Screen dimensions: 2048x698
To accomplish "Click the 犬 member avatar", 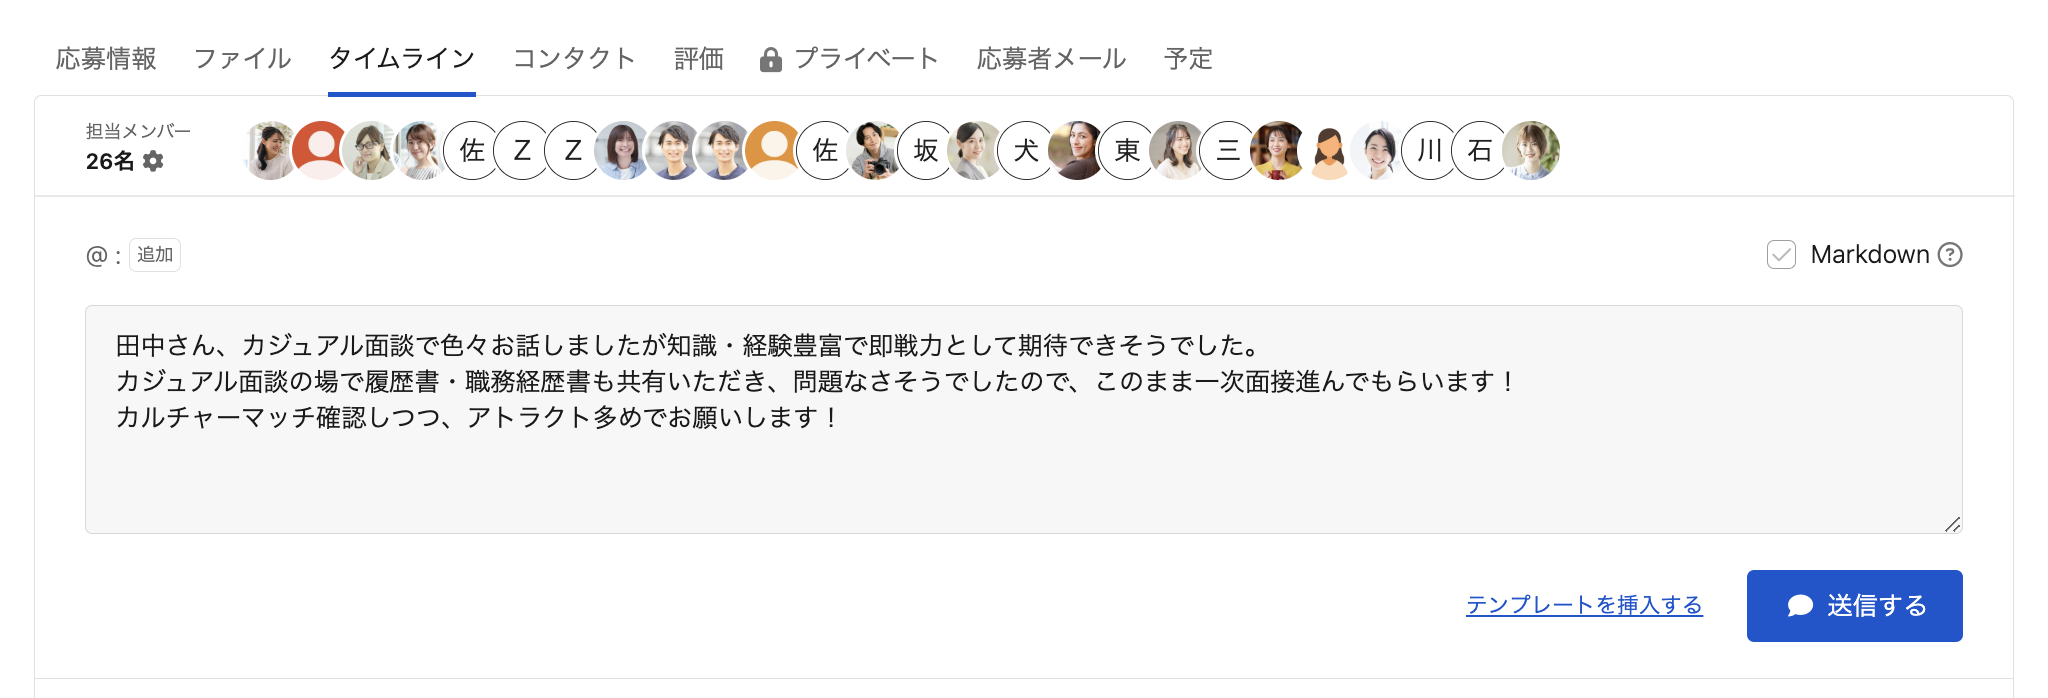I will (1027, 151).
